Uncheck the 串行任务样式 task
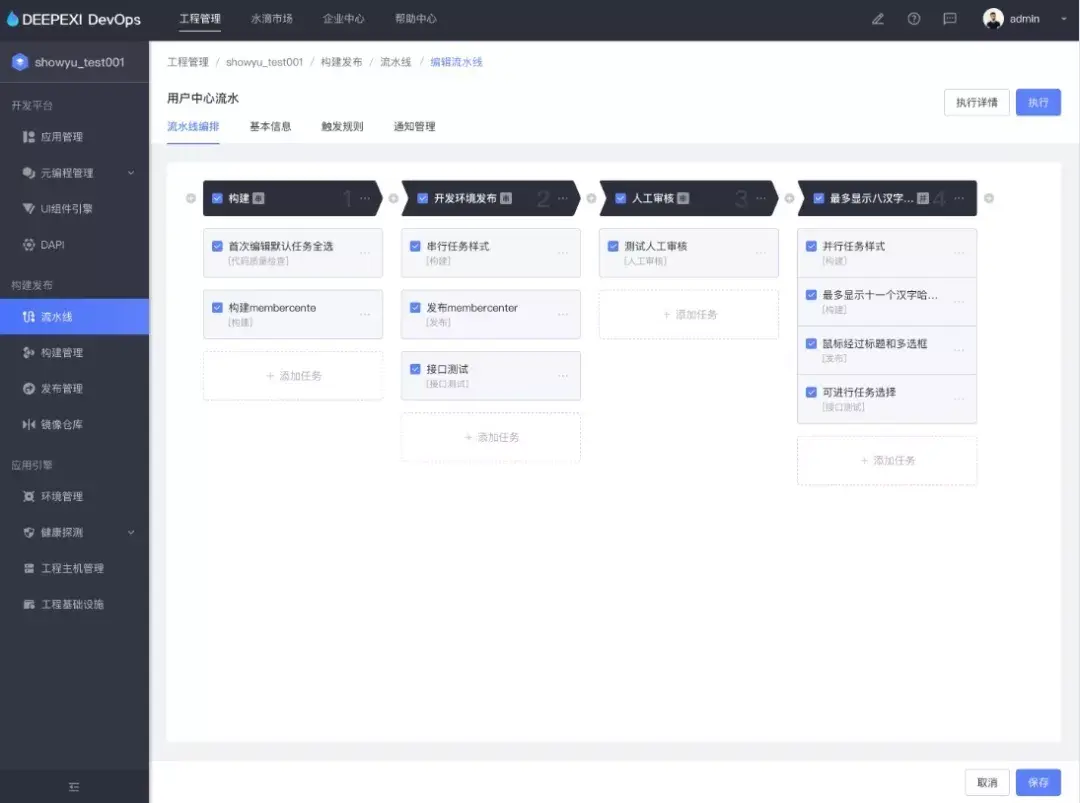 pyautogui.click(x=415, y=246)
